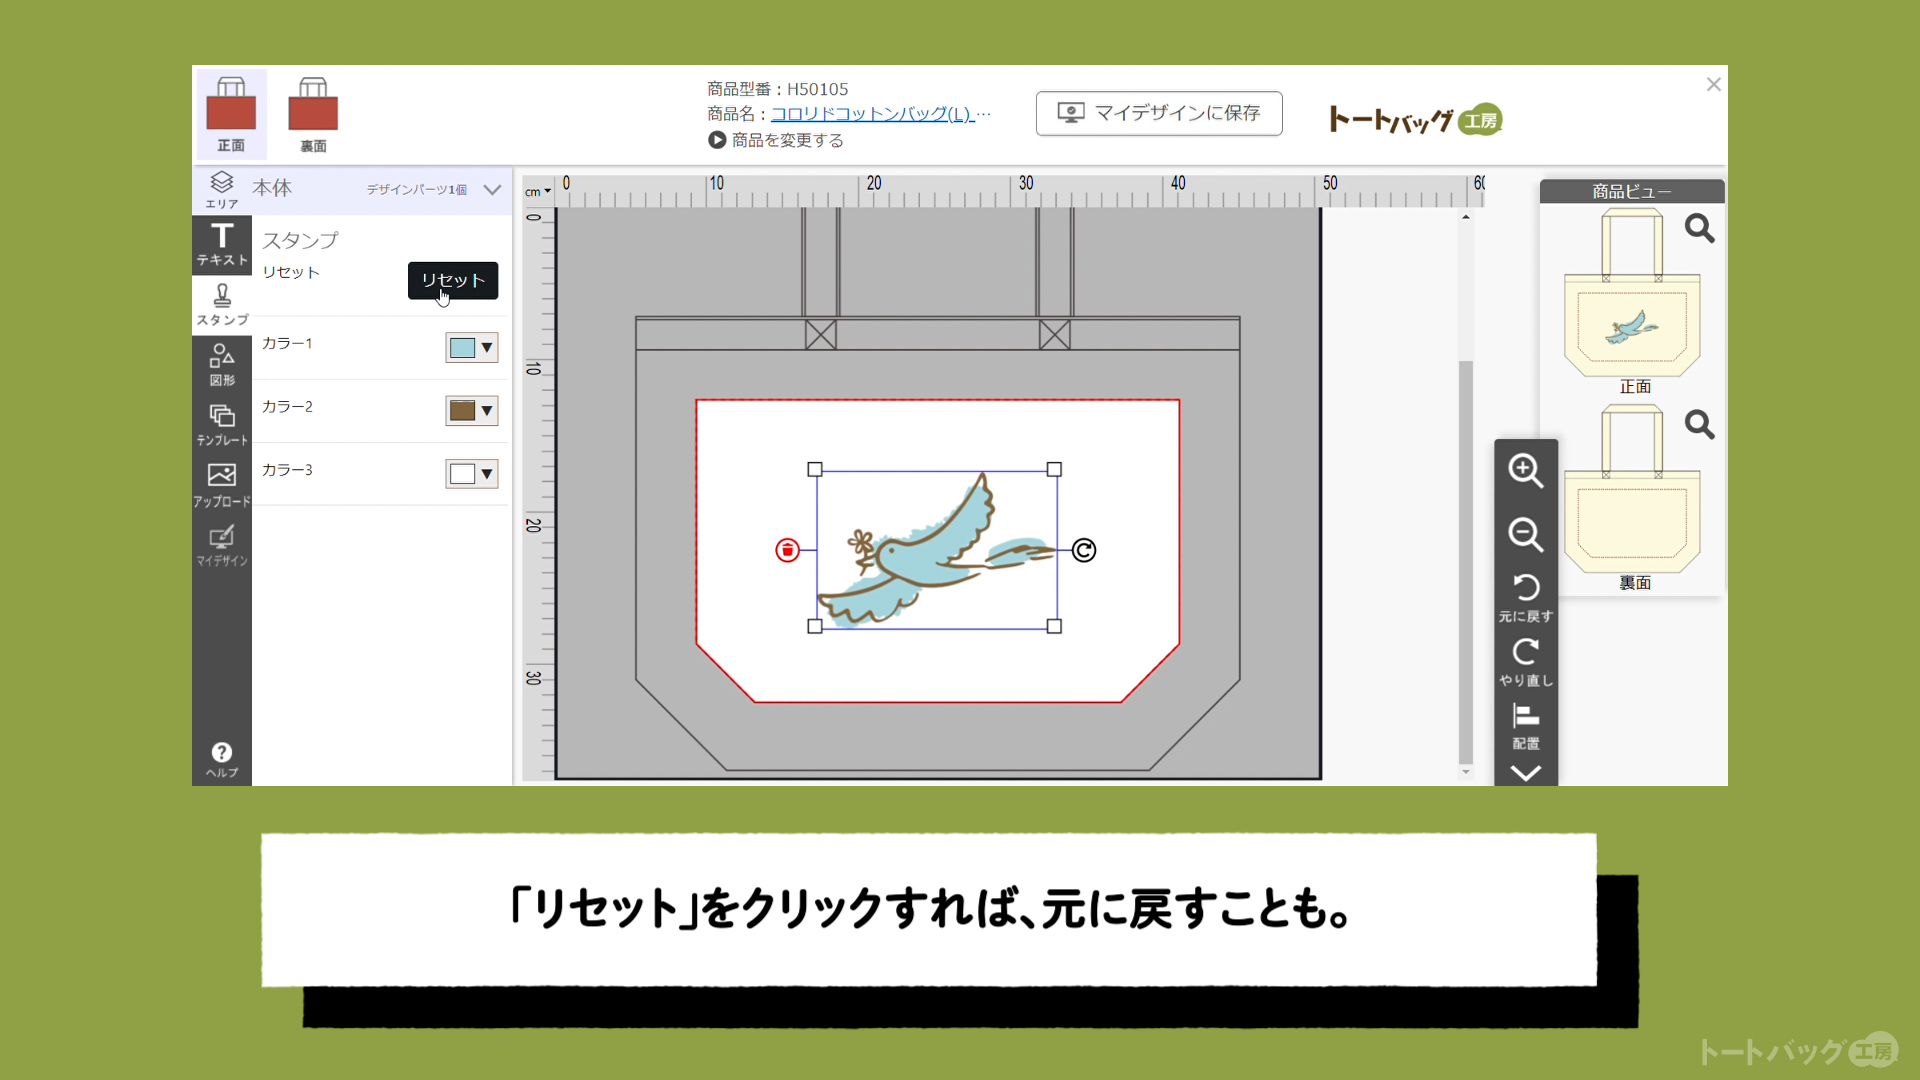The height and width of the screenshot is (1080, 1920).
Task: Open the アップロード image upload tool
Action: (x=222, y=485)
